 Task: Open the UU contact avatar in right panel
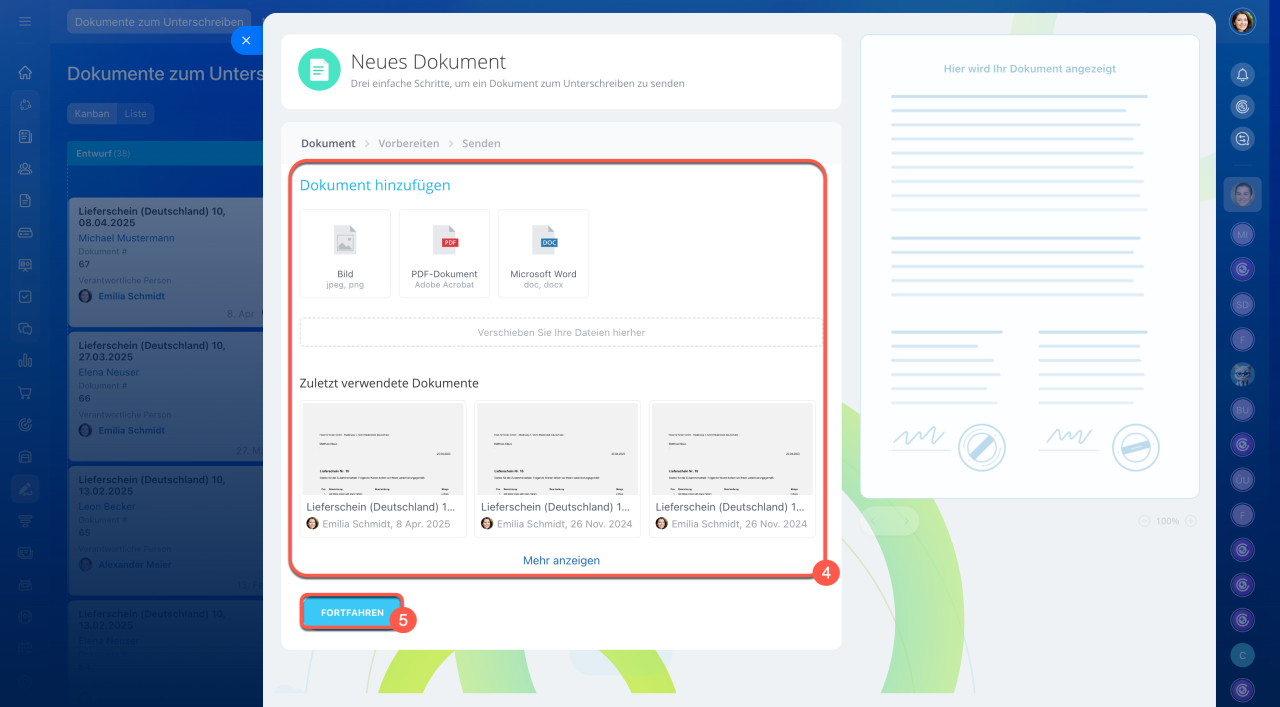point(1242,479)
